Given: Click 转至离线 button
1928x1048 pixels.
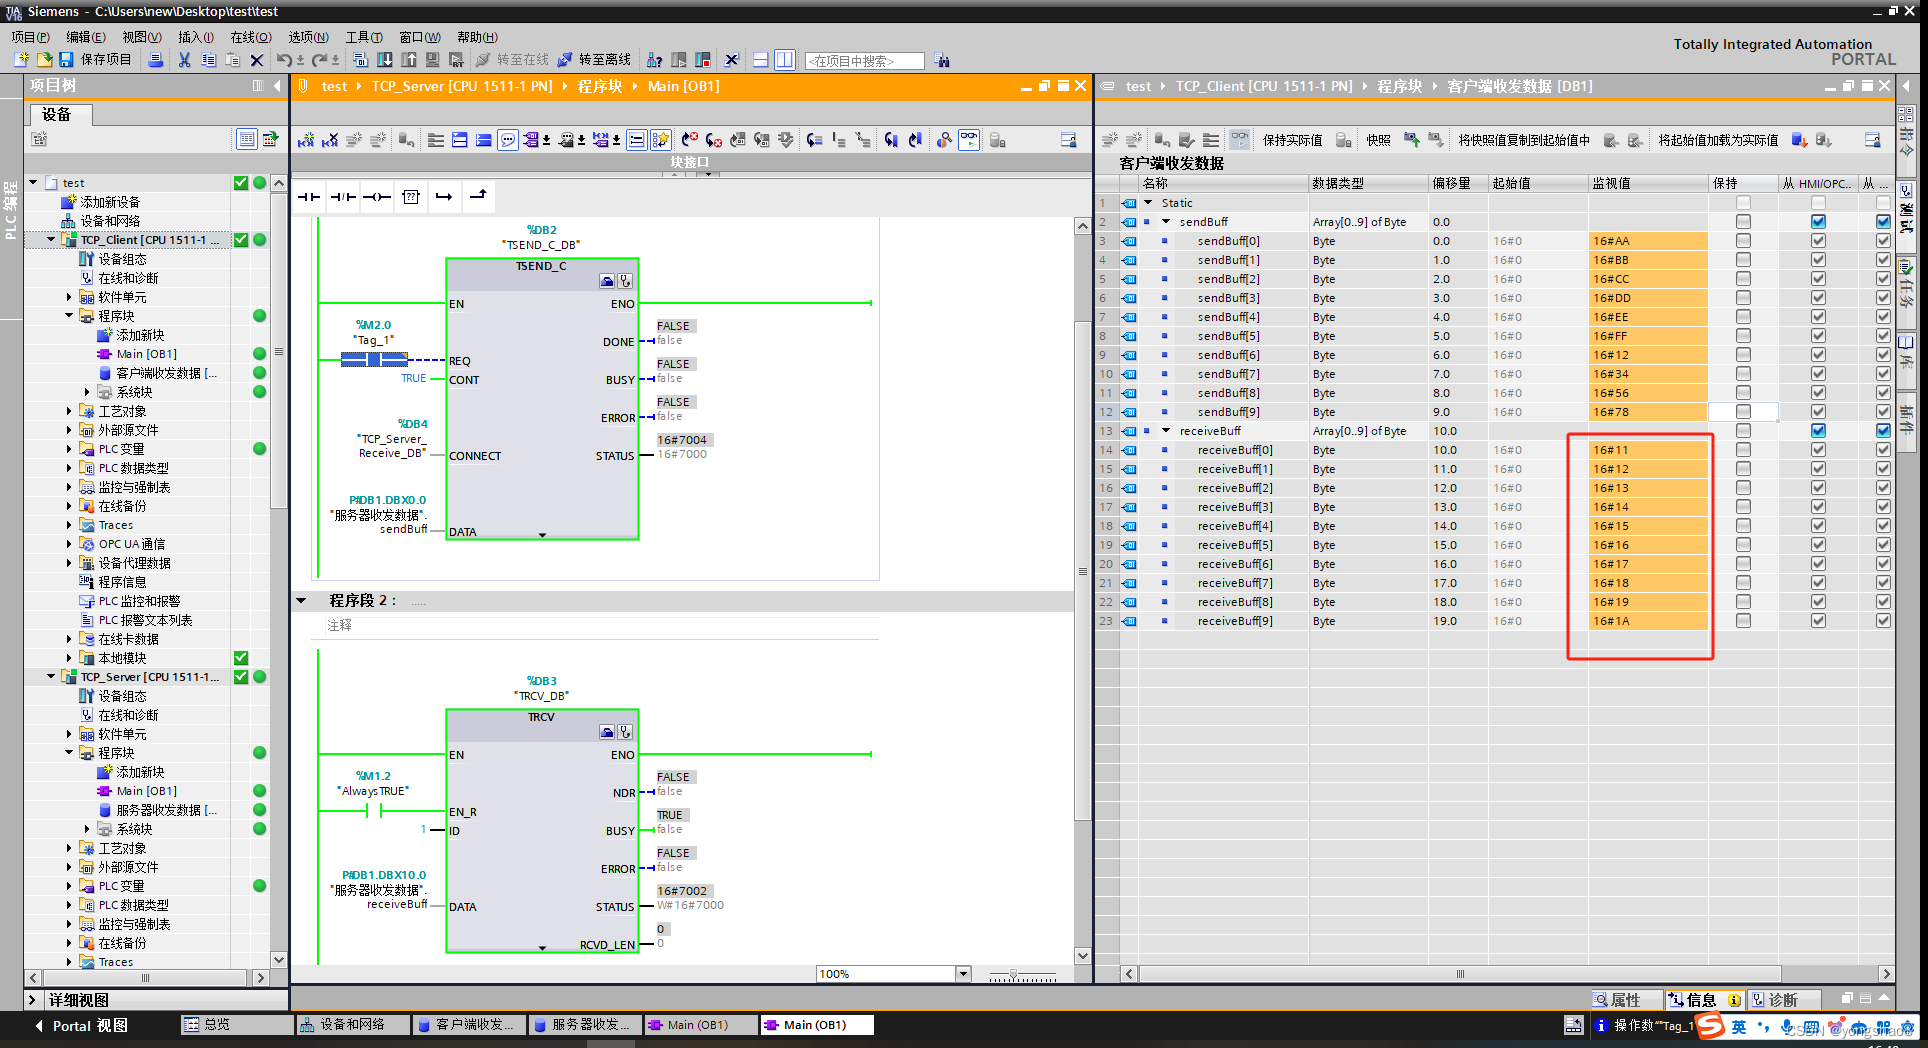Looking at the screenshot, I should coord(594,60).
